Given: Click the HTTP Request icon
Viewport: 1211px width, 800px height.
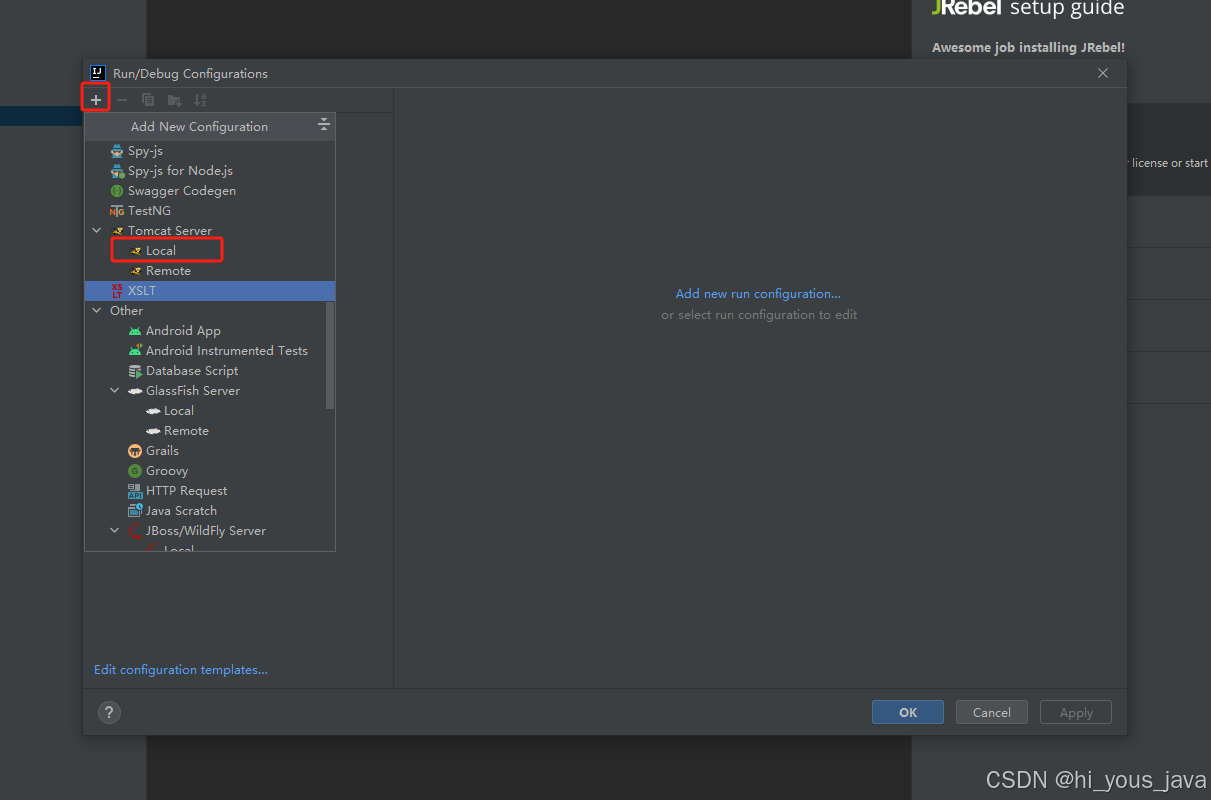Looking at the screenshot, I should (x=135, y=491).
